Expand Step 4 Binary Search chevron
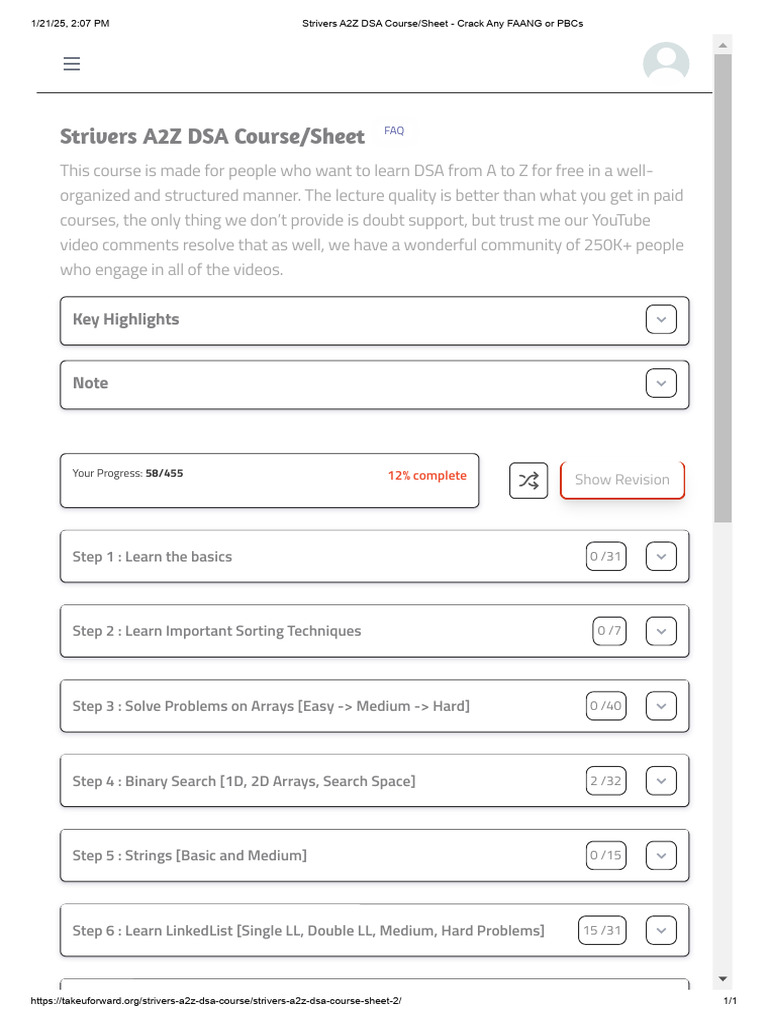 point(661,781)
